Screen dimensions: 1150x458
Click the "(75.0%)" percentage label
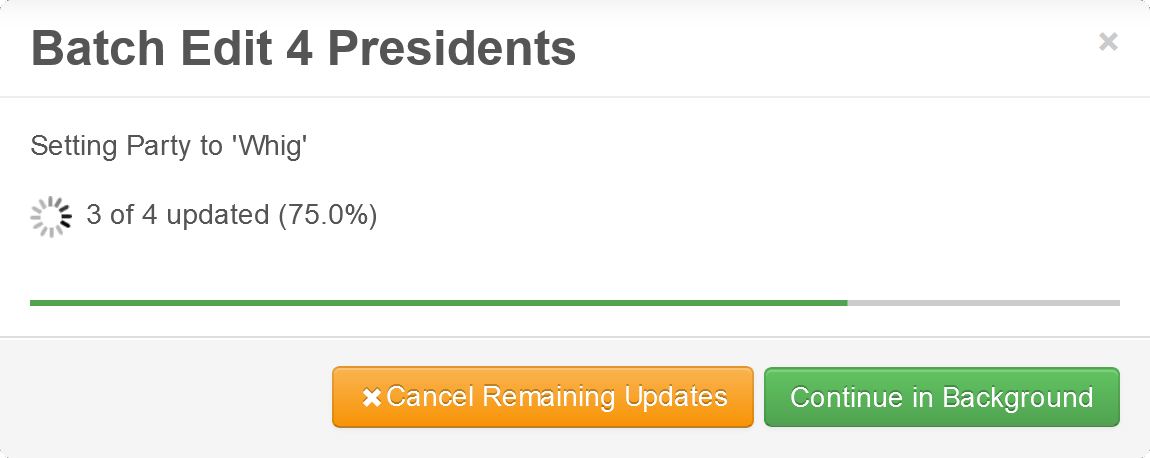[x=327, y=215]
